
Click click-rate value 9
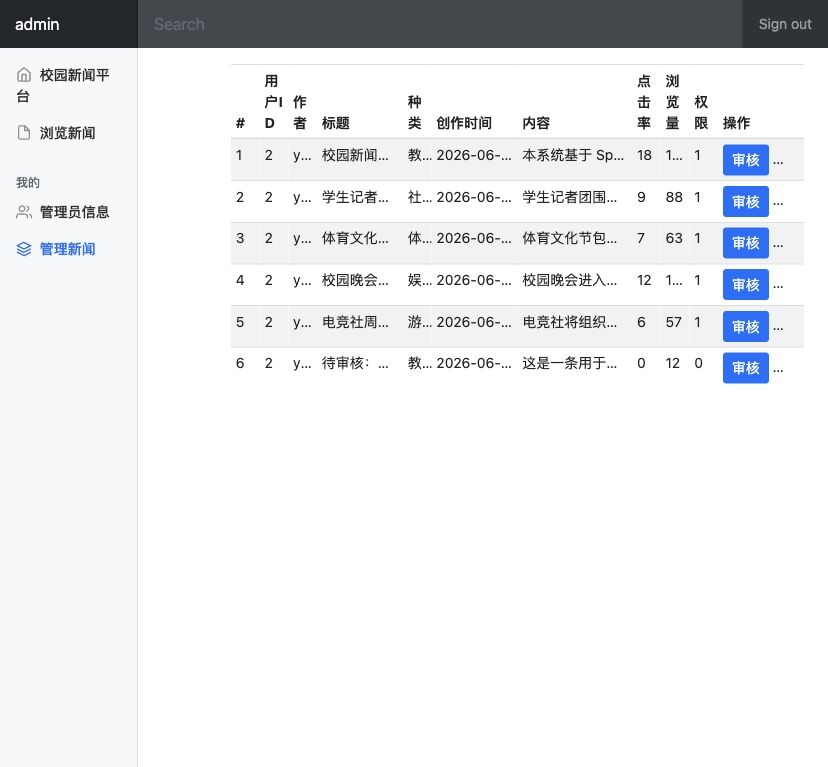tap(641, 197)
